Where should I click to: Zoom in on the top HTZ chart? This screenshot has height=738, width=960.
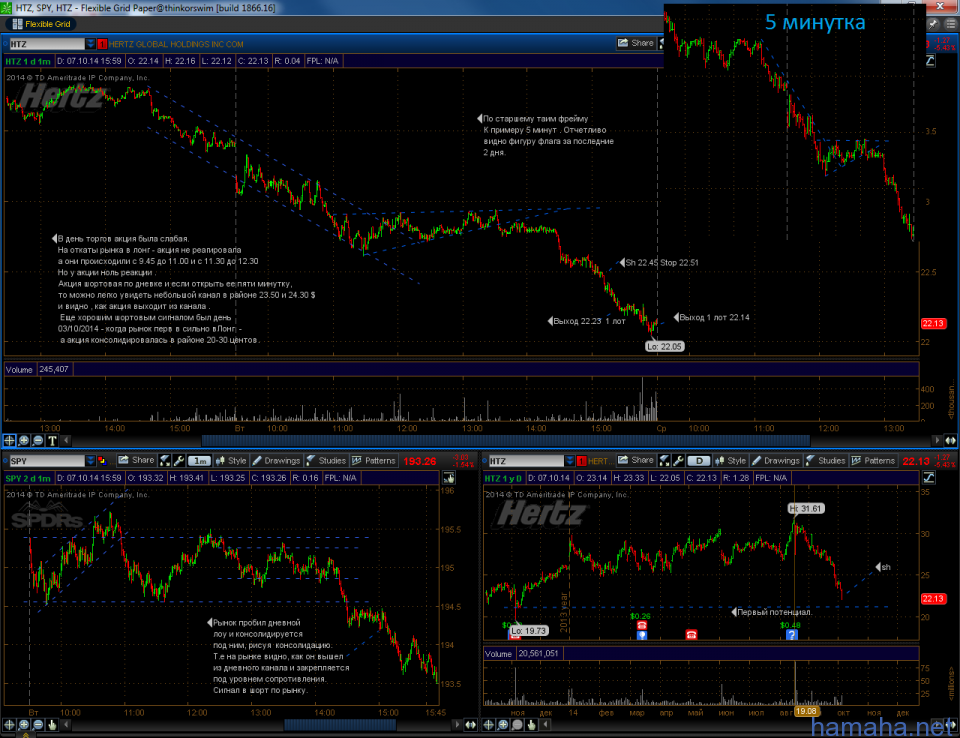[23, 440]
